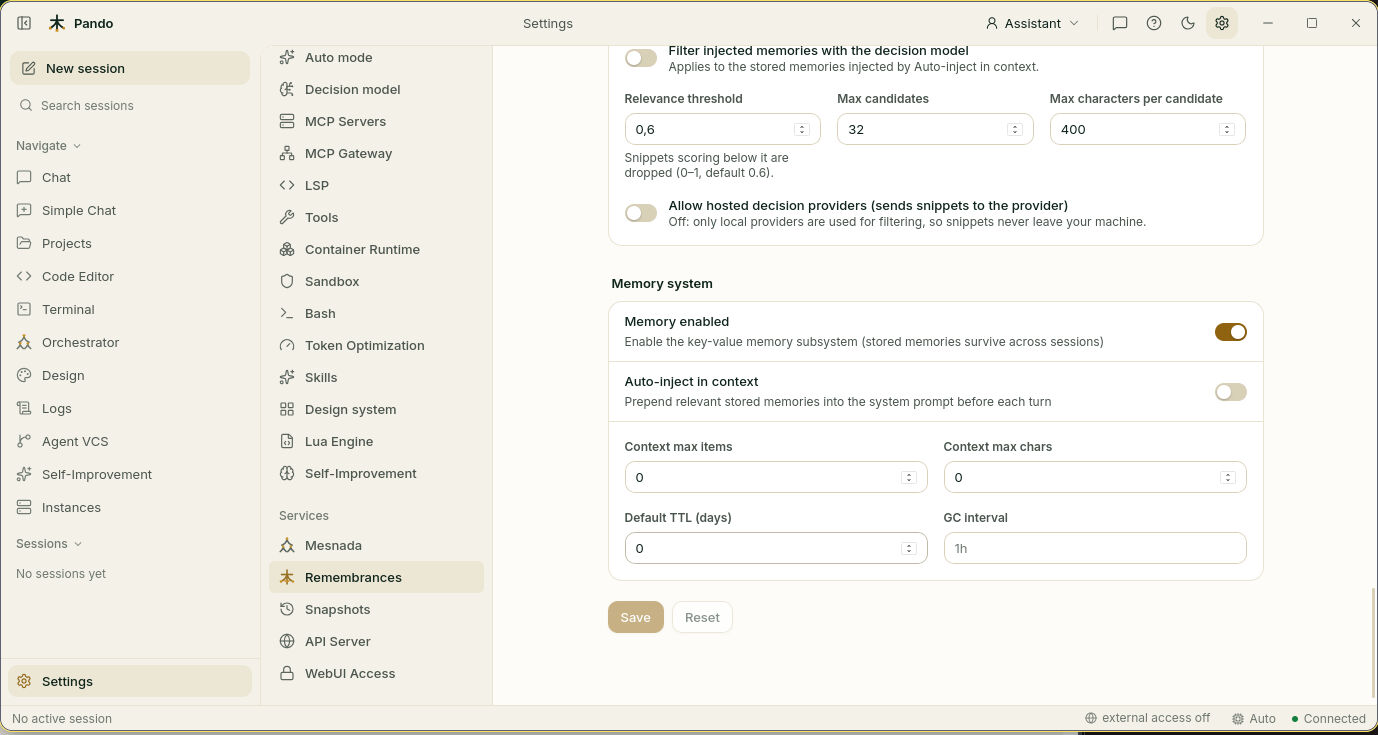Click the Context max items stepper
1378x735 pixels.
pyautogui.click(x=909, y=477)
